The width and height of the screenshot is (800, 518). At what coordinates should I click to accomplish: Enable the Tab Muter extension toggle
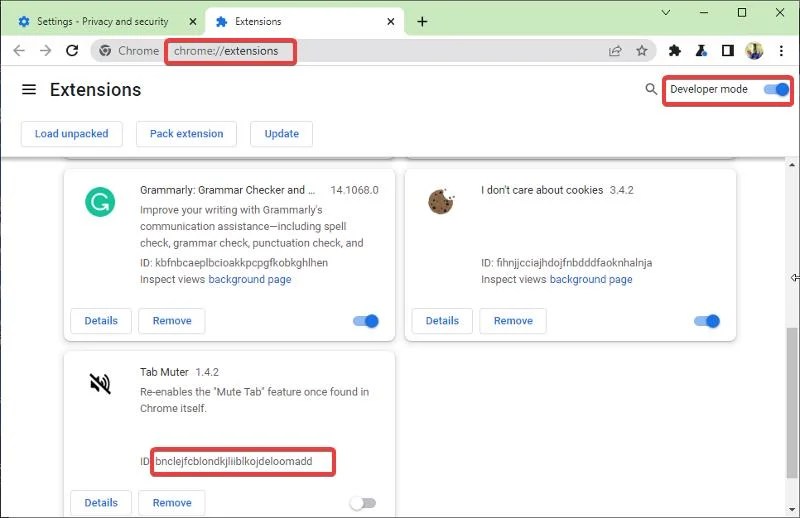click(363, 503)
